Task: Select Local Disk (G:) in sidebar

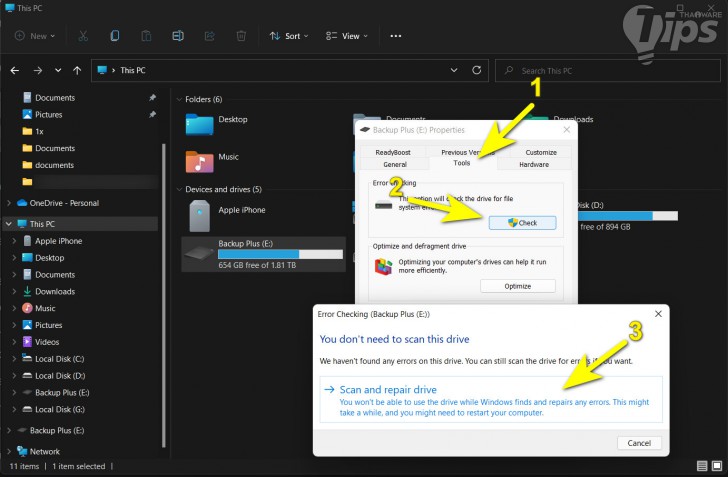Action: [59, 409]
